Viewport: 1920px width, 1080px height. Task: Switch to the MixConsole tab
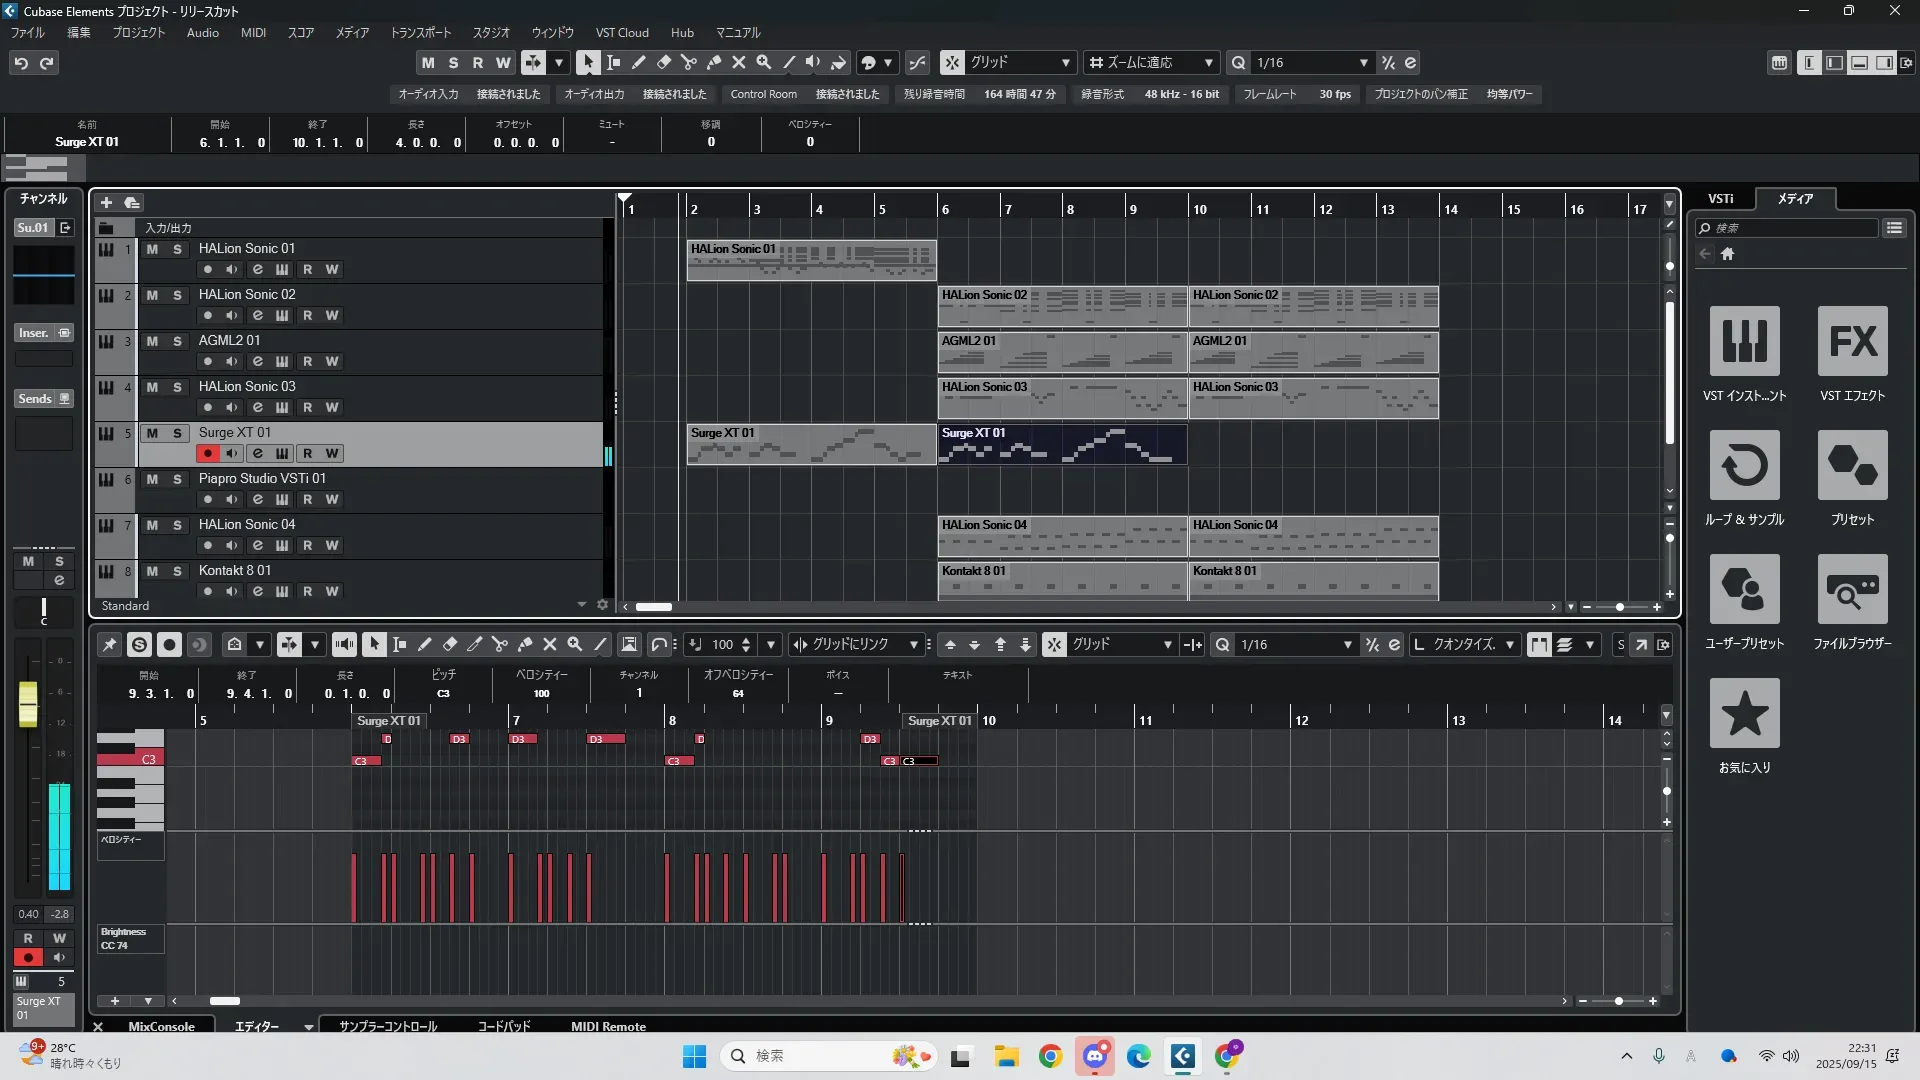[x=161, y=1026]
